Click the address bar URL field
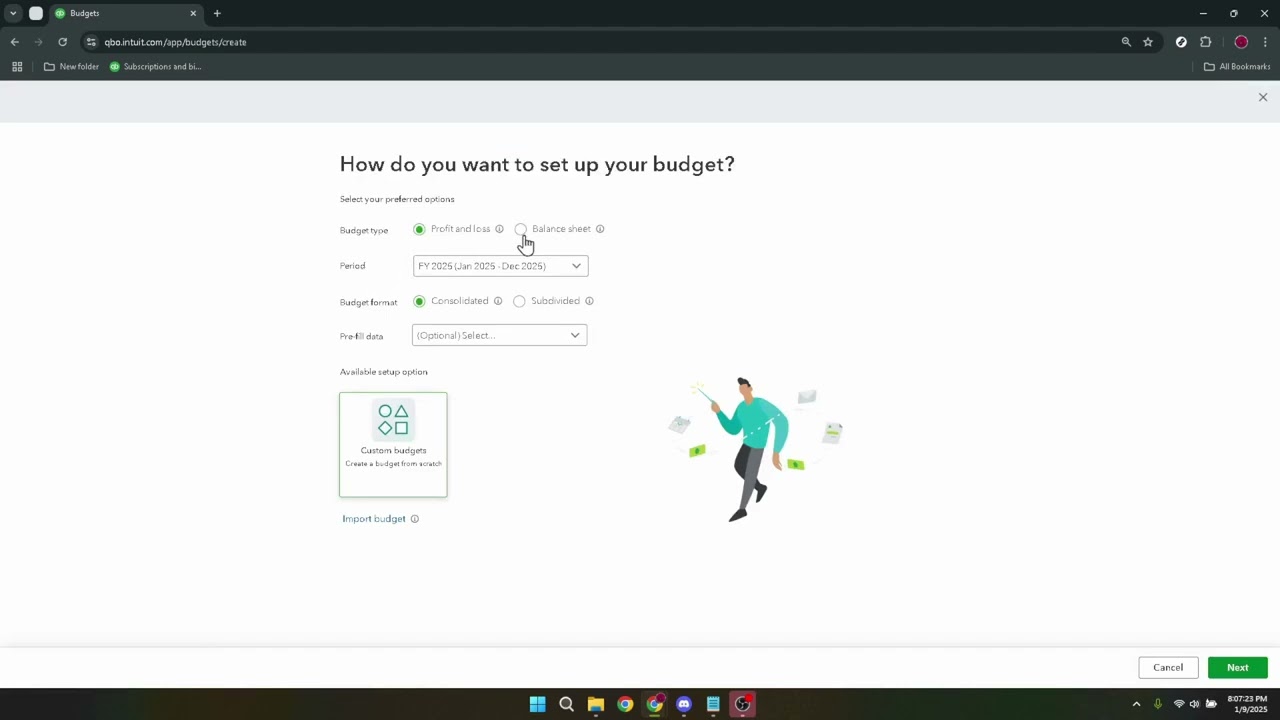Image resolution: width=1280 pixels, height=720 pixels. (x=600, y=42)
